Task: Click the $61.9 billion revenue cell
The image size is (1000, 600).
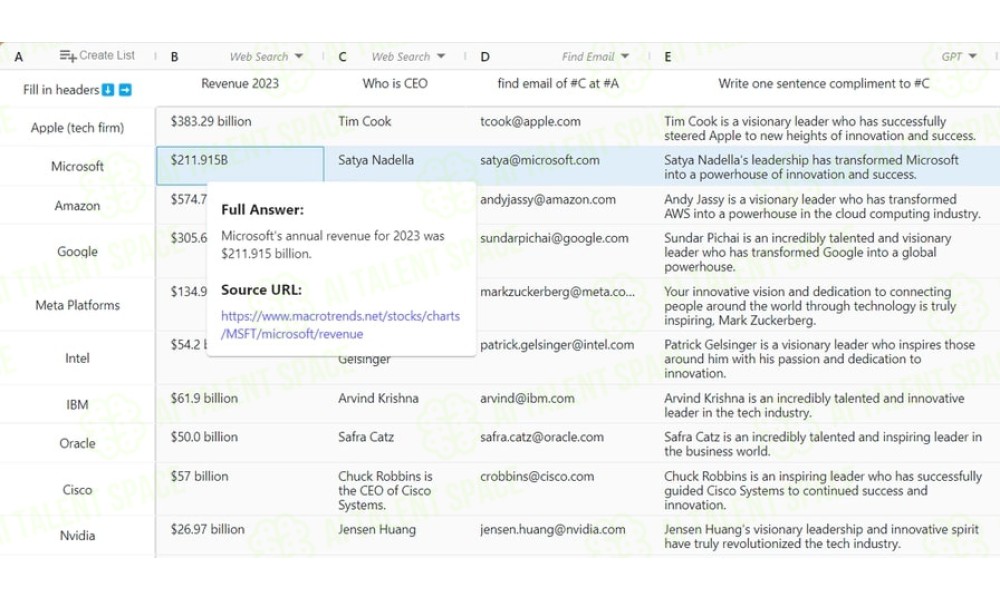Action: tap(240, 404)
